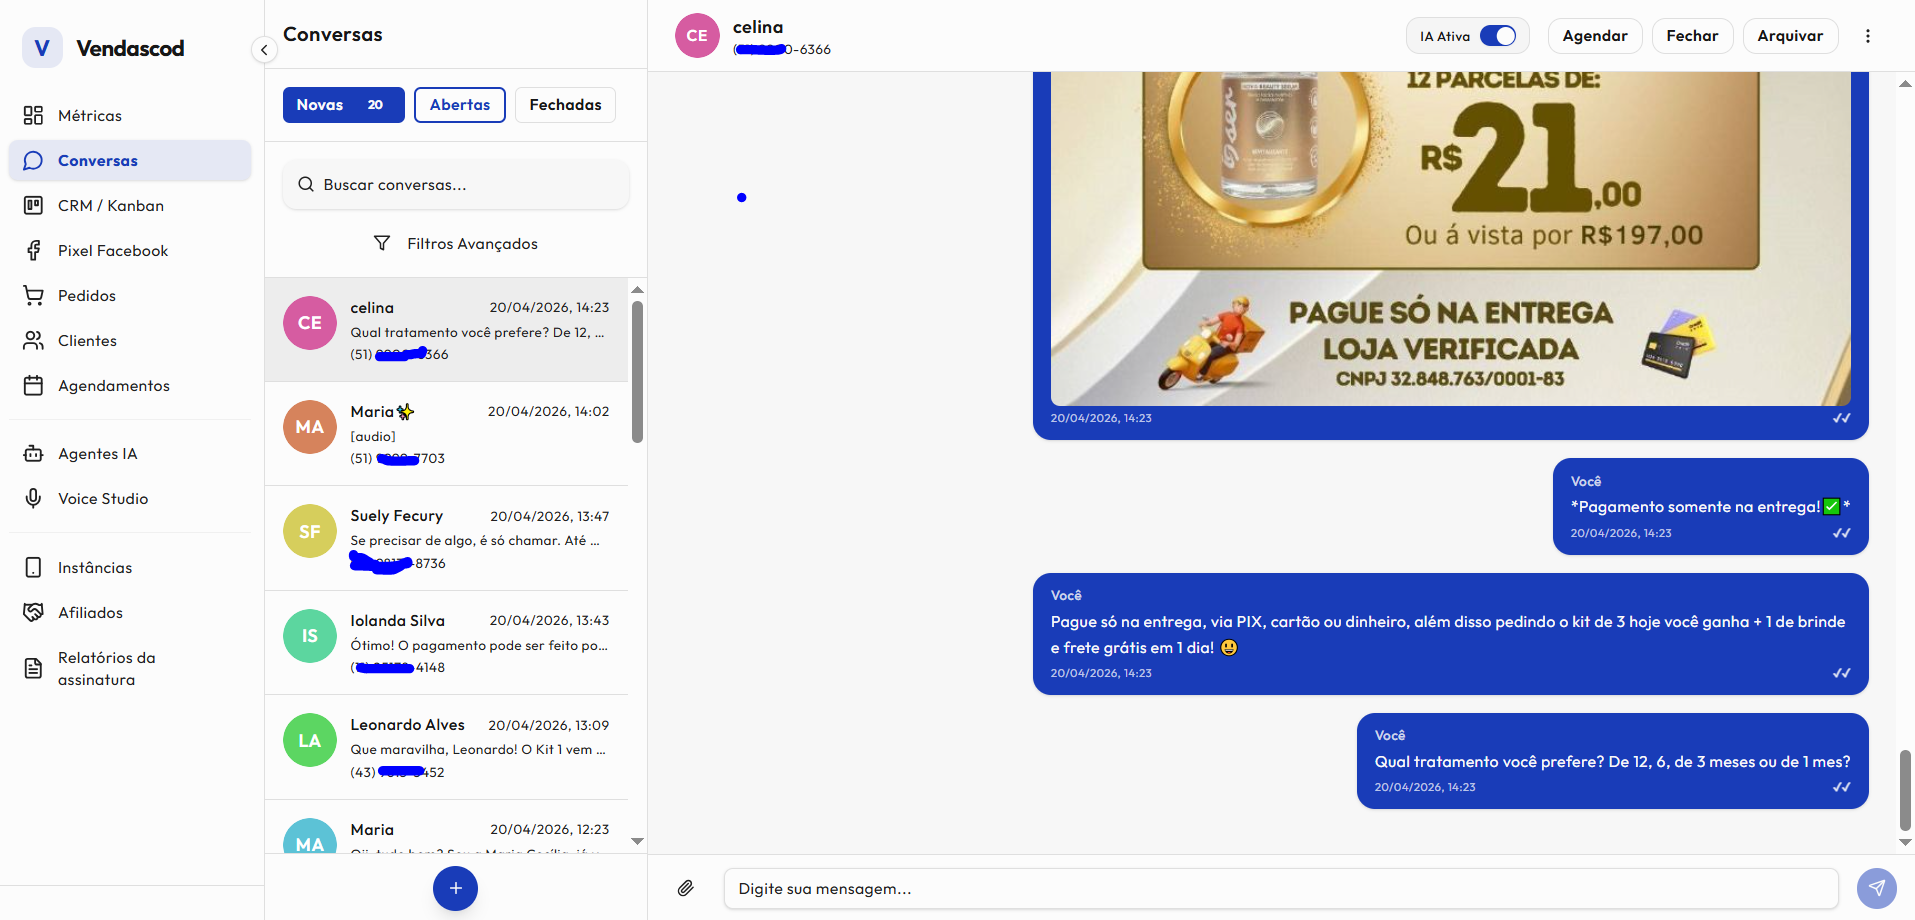Switch to the Fechadas conversations filter
This screenshot has height=920, width=1915.
tap(564, 104)
